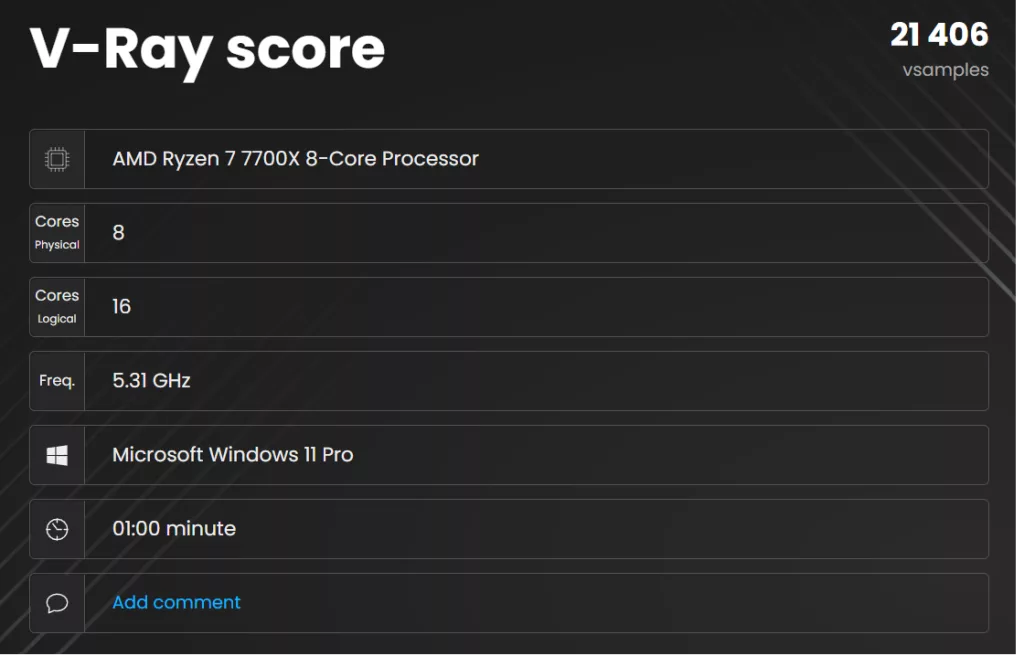1024x656 pixels.
Task: Select the Cores Physical badge
Action: click(57, 232)
